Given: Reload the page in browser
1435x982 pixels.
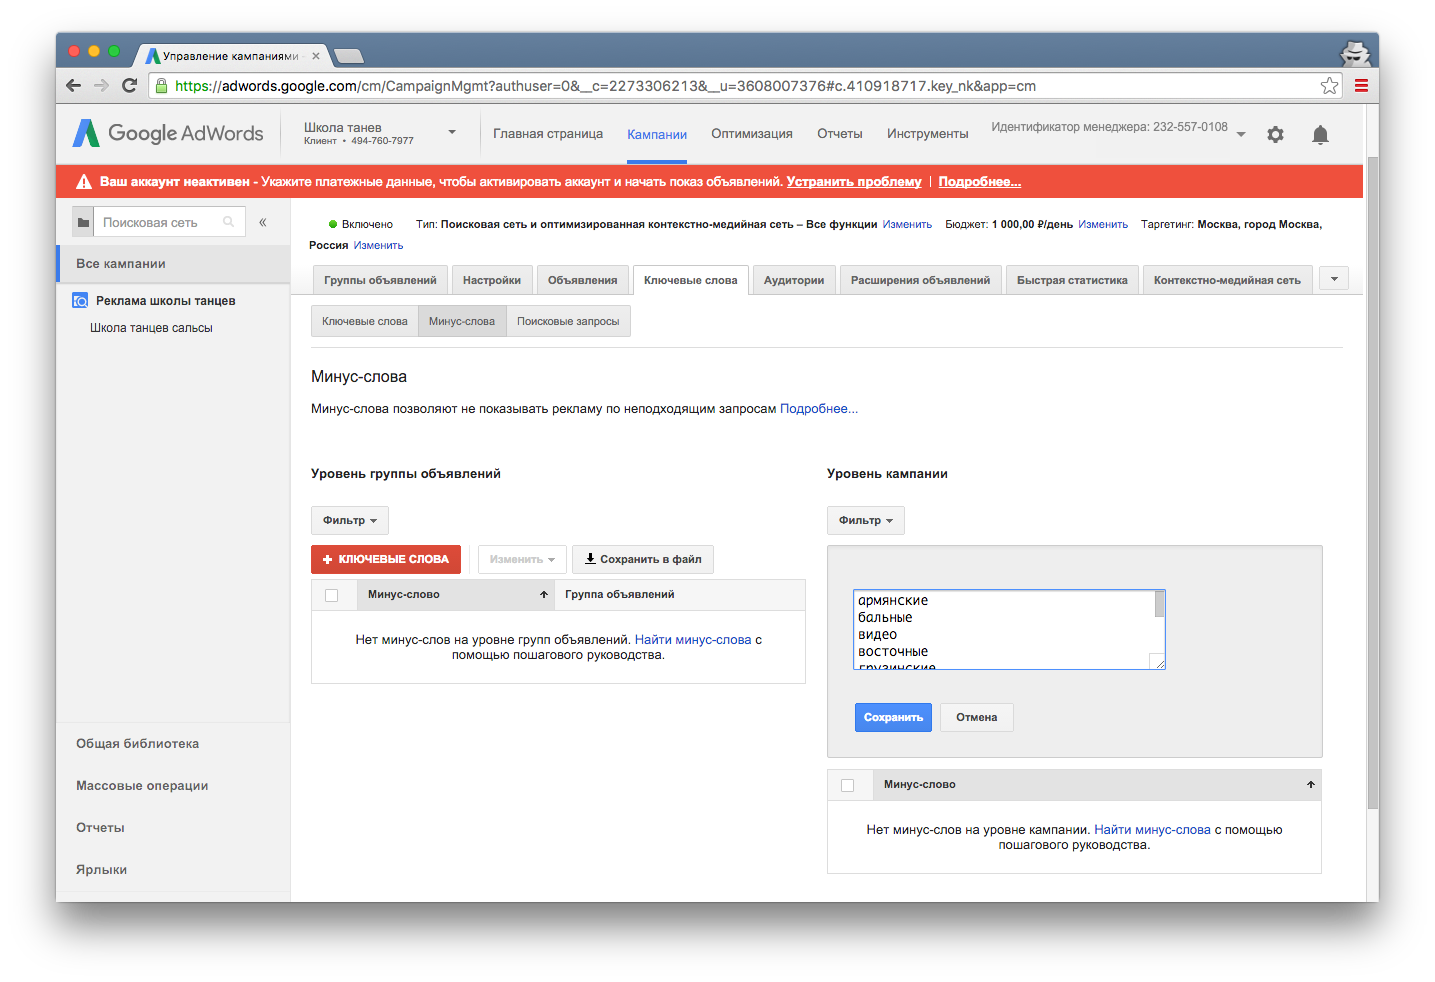Looking at the screenshot, I should pos(129,86).
